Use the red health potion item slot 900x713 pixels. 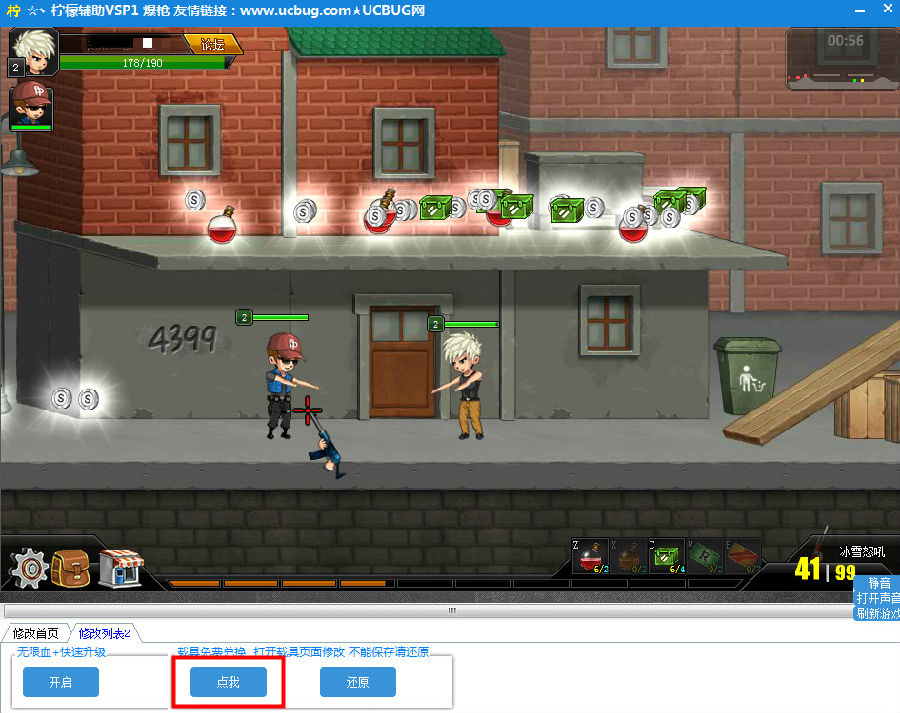[590, 557]
